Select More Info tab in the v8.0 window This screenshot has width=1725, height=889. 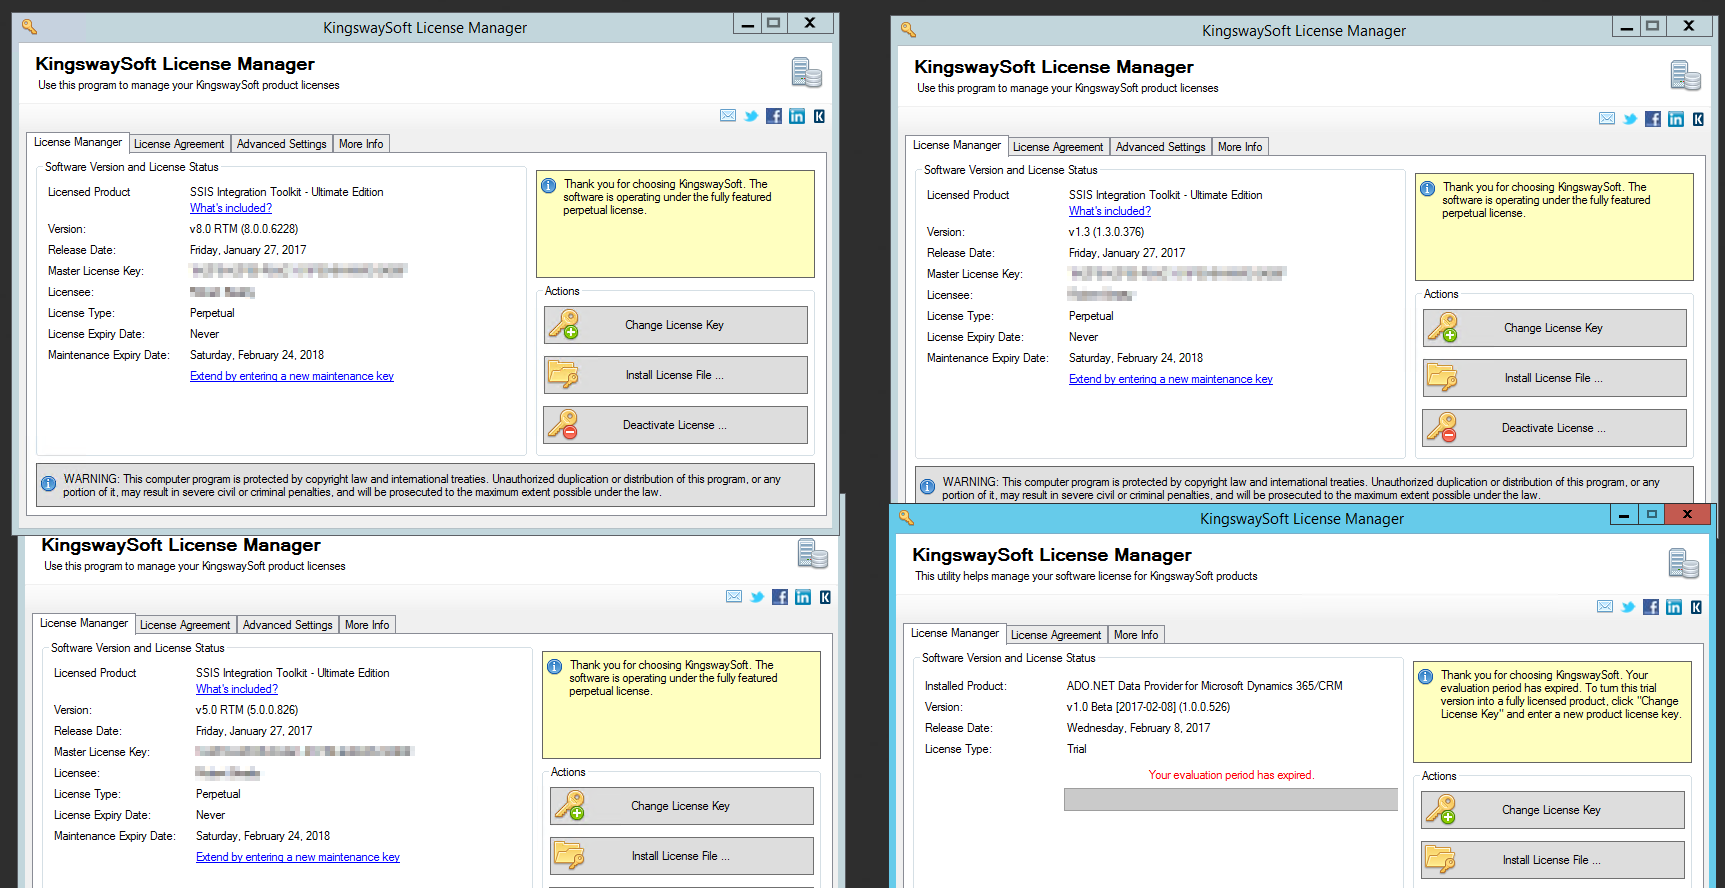(x=361, y=144)
